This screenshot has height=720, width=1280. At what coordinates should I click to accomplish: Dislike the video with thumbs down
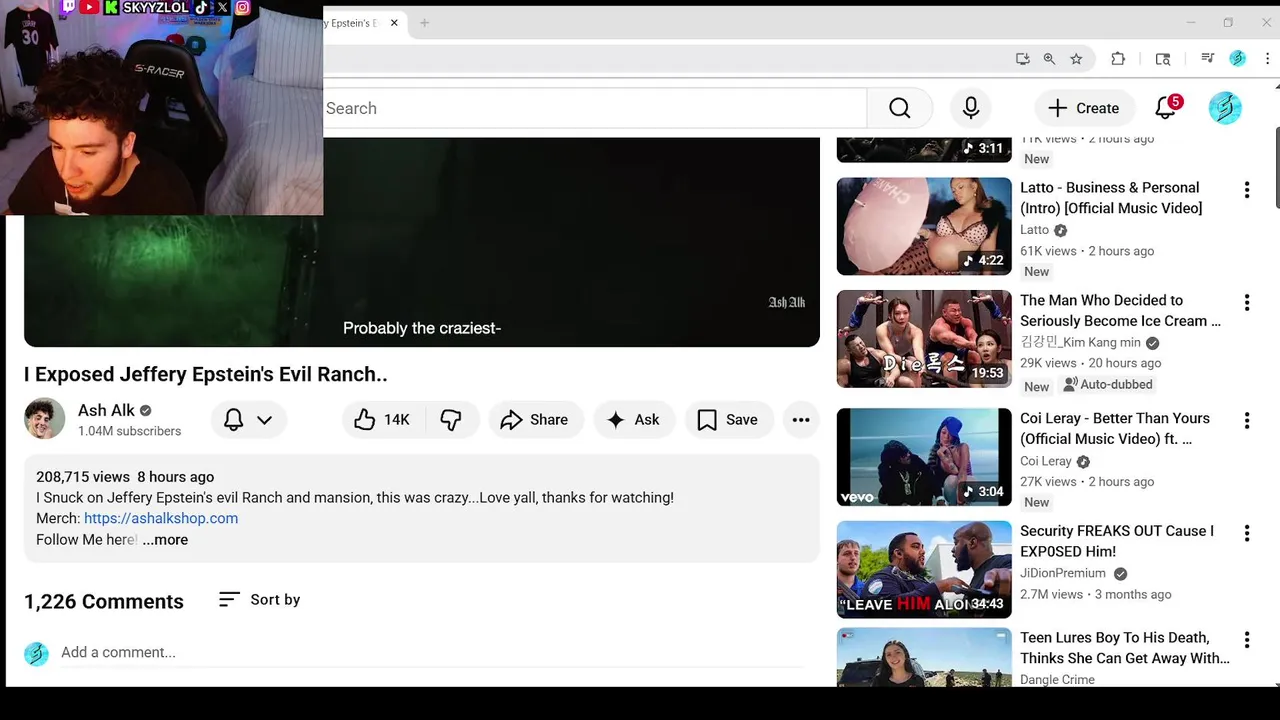[x=451, y=420]
